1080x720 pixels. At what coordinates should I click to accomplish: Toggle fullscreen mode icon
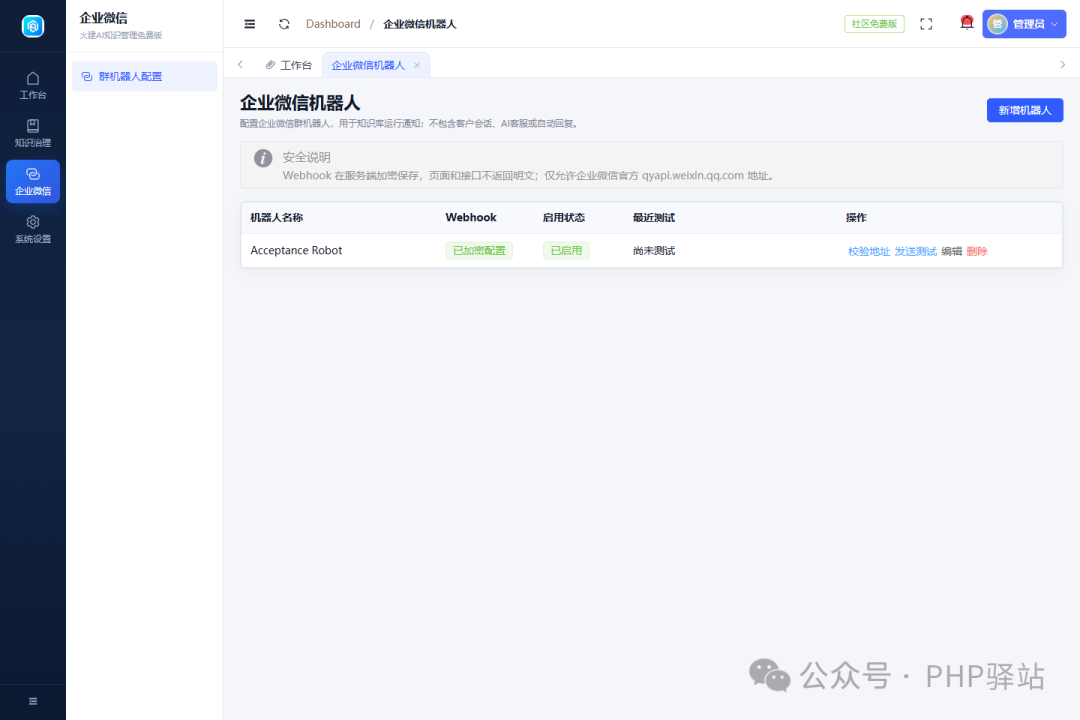click(926, 24)
